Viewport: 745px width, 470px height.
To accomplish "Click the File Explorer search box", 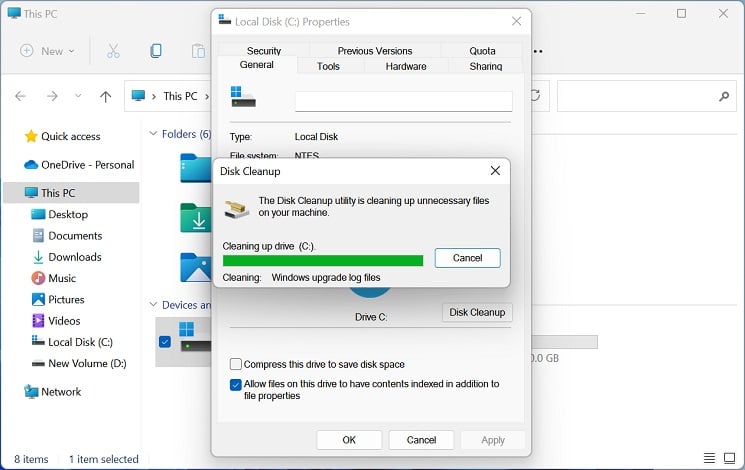I will (646, 96).
